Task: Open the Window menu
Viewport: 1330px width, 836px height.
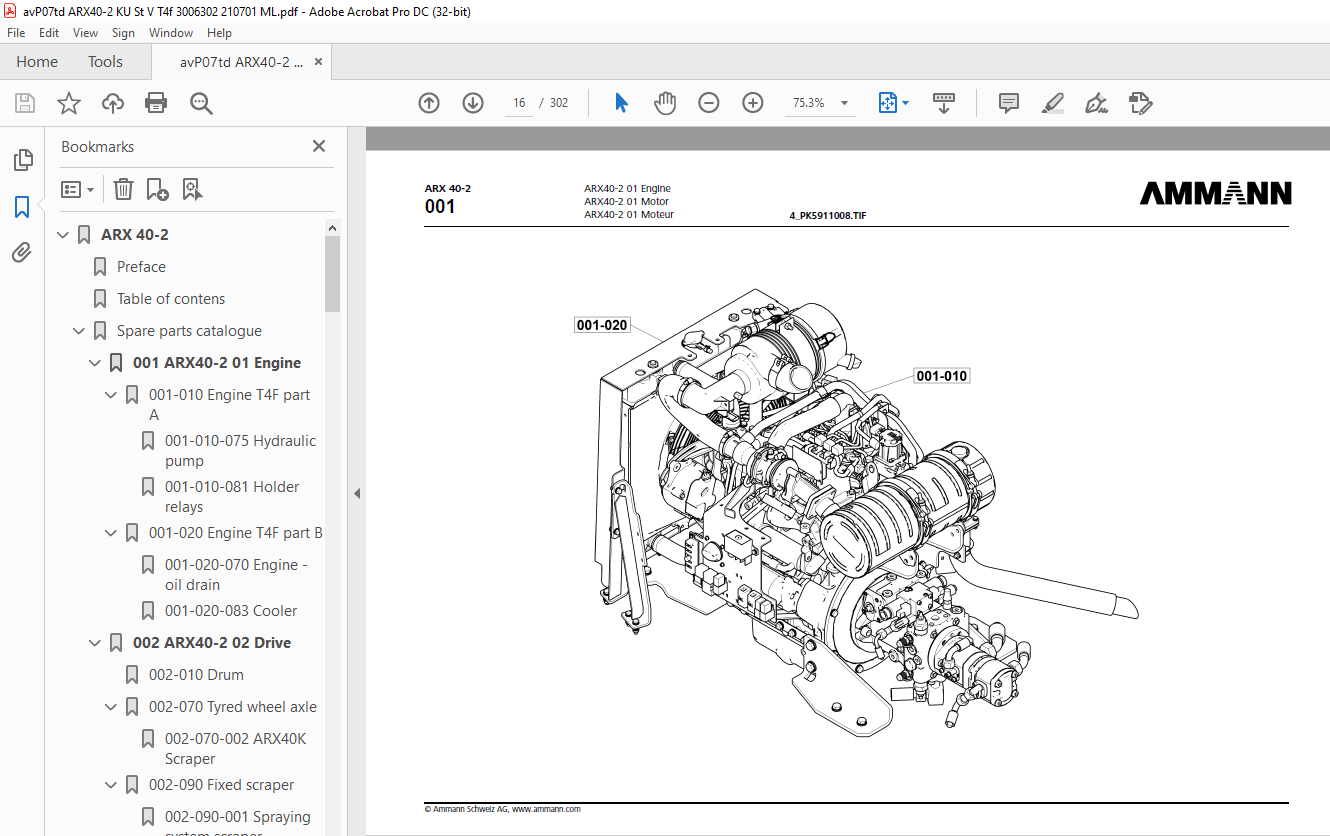Action: (x=171, y=33)
